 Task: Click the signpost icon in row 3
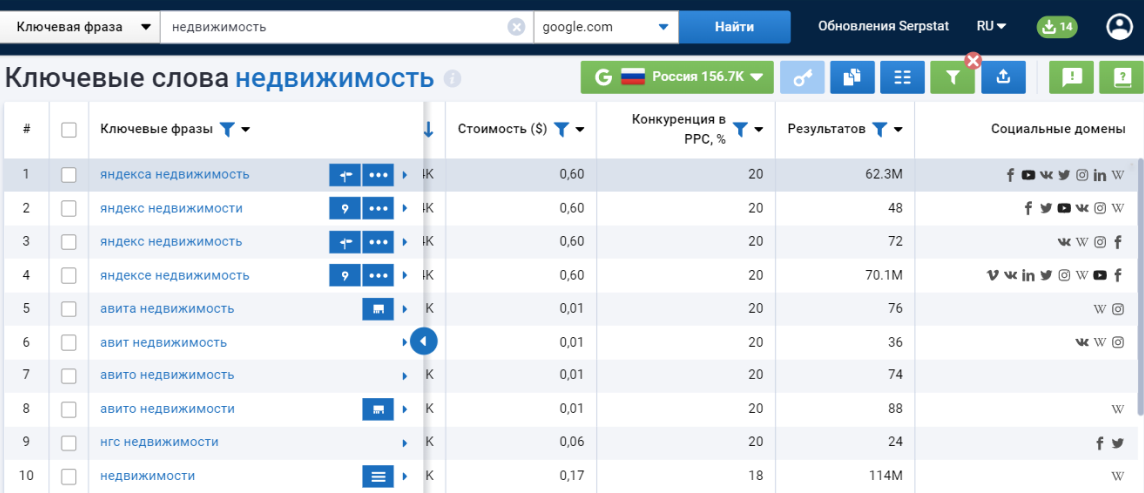pyautogui.click(x=345, y=242)
